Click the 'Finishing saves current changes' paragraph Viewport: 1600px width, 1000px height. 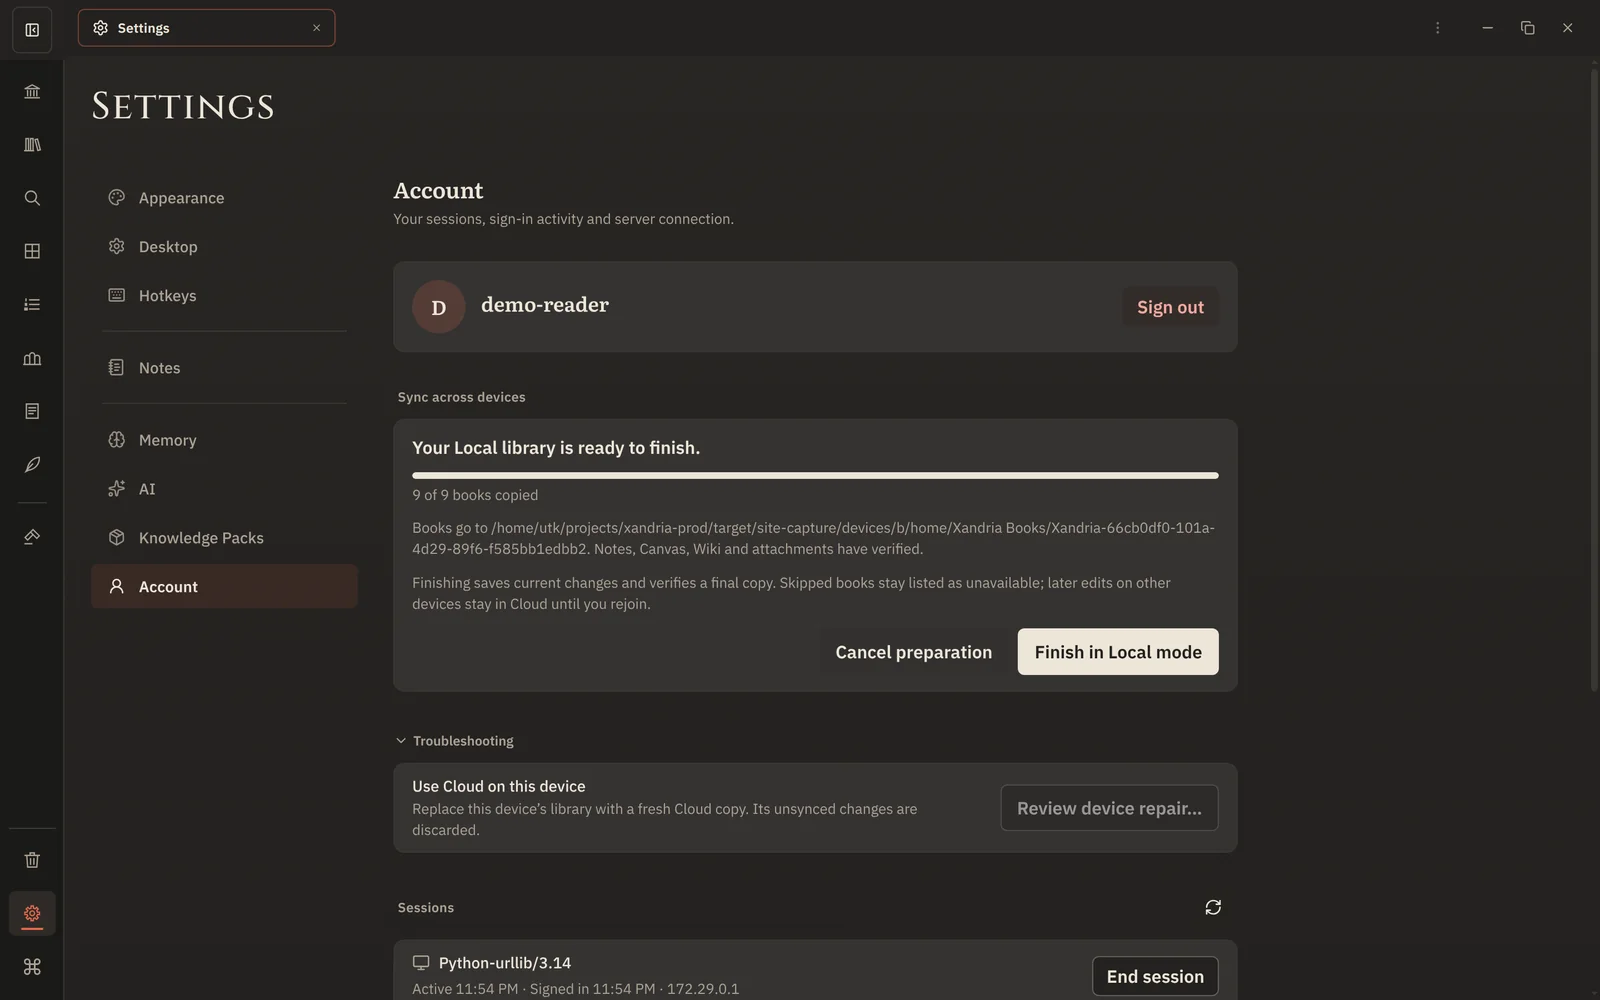(791, 593)
